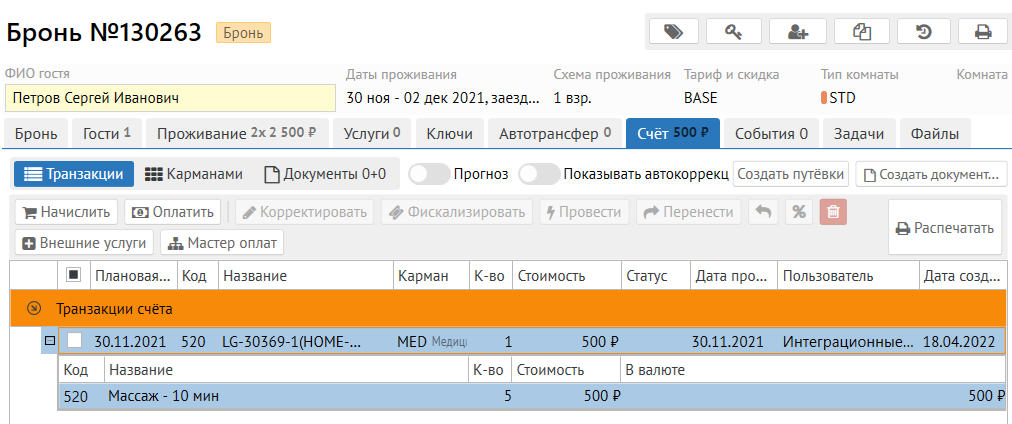The width and height of the screenshot is (1012, 424).
Task: Click the percent discount icon
Action: (x=798, y=212)
